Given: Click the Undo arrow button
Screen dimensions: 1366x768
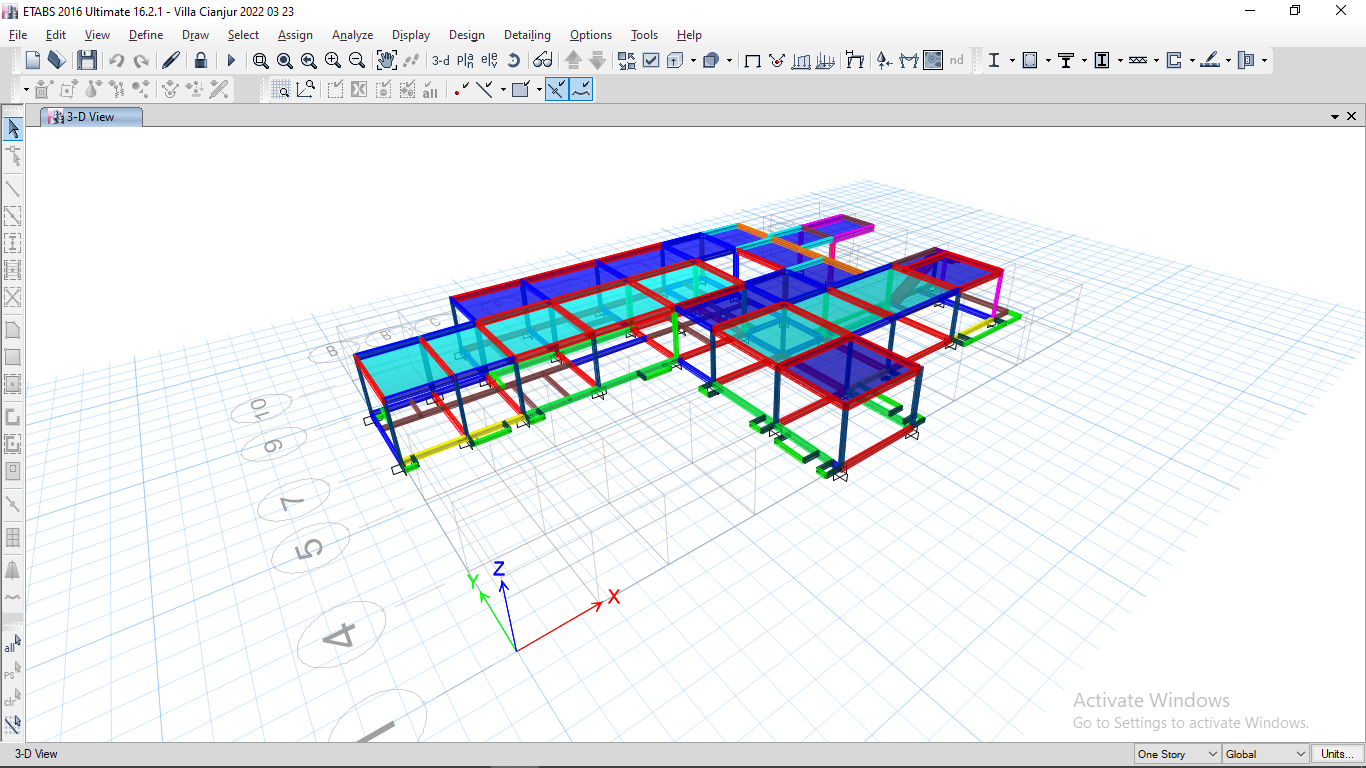Looking at the screenshot, I should (117, 60).
